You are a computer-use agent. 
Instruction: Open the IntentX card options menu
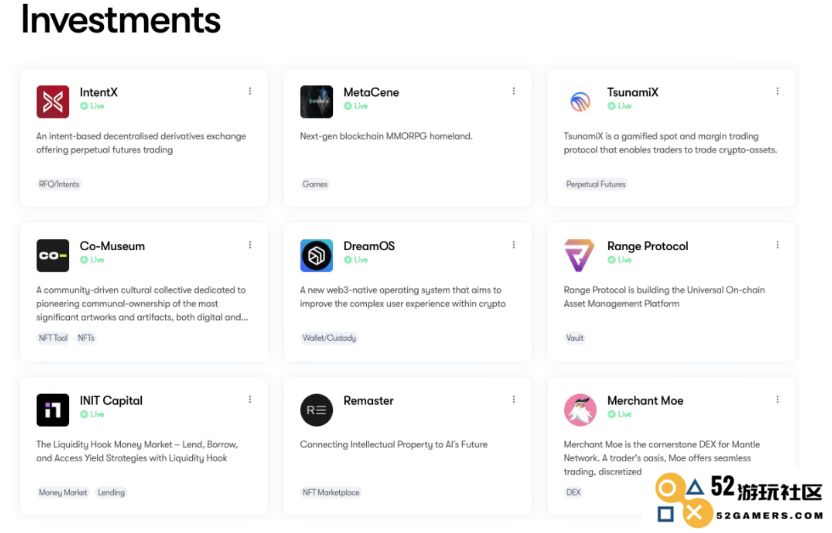[x=250, y=91]
